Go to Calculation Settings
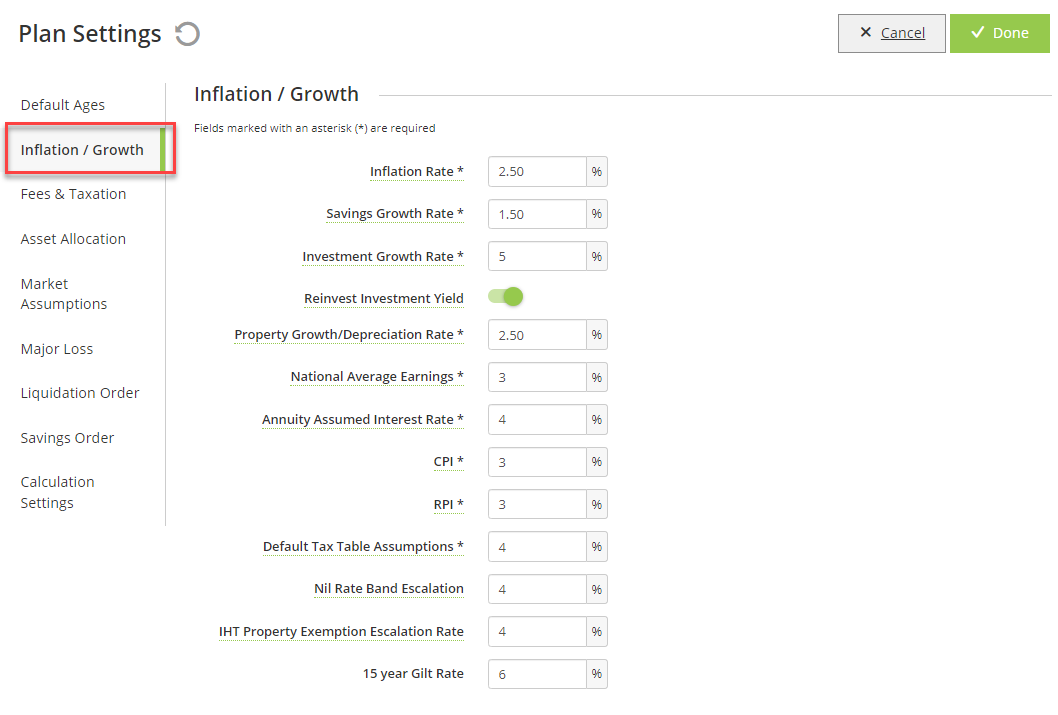The image size is (1058, 715). 57,492
